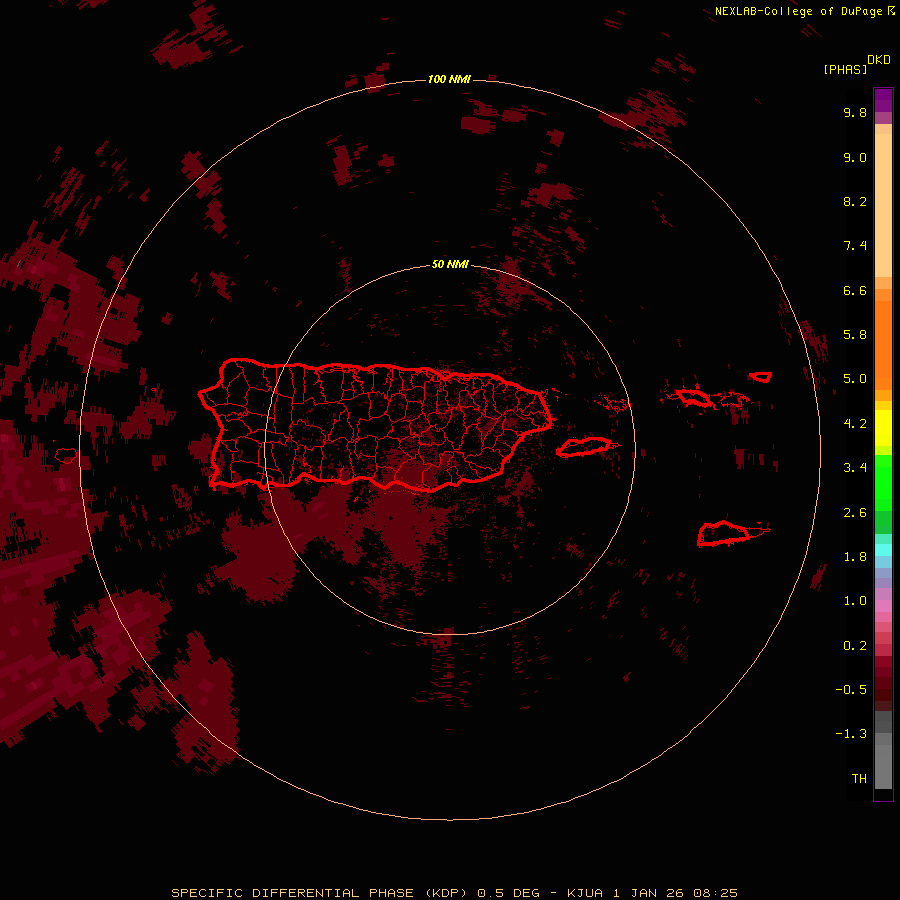Pick the purple top segment of color bar

point(883,100)
